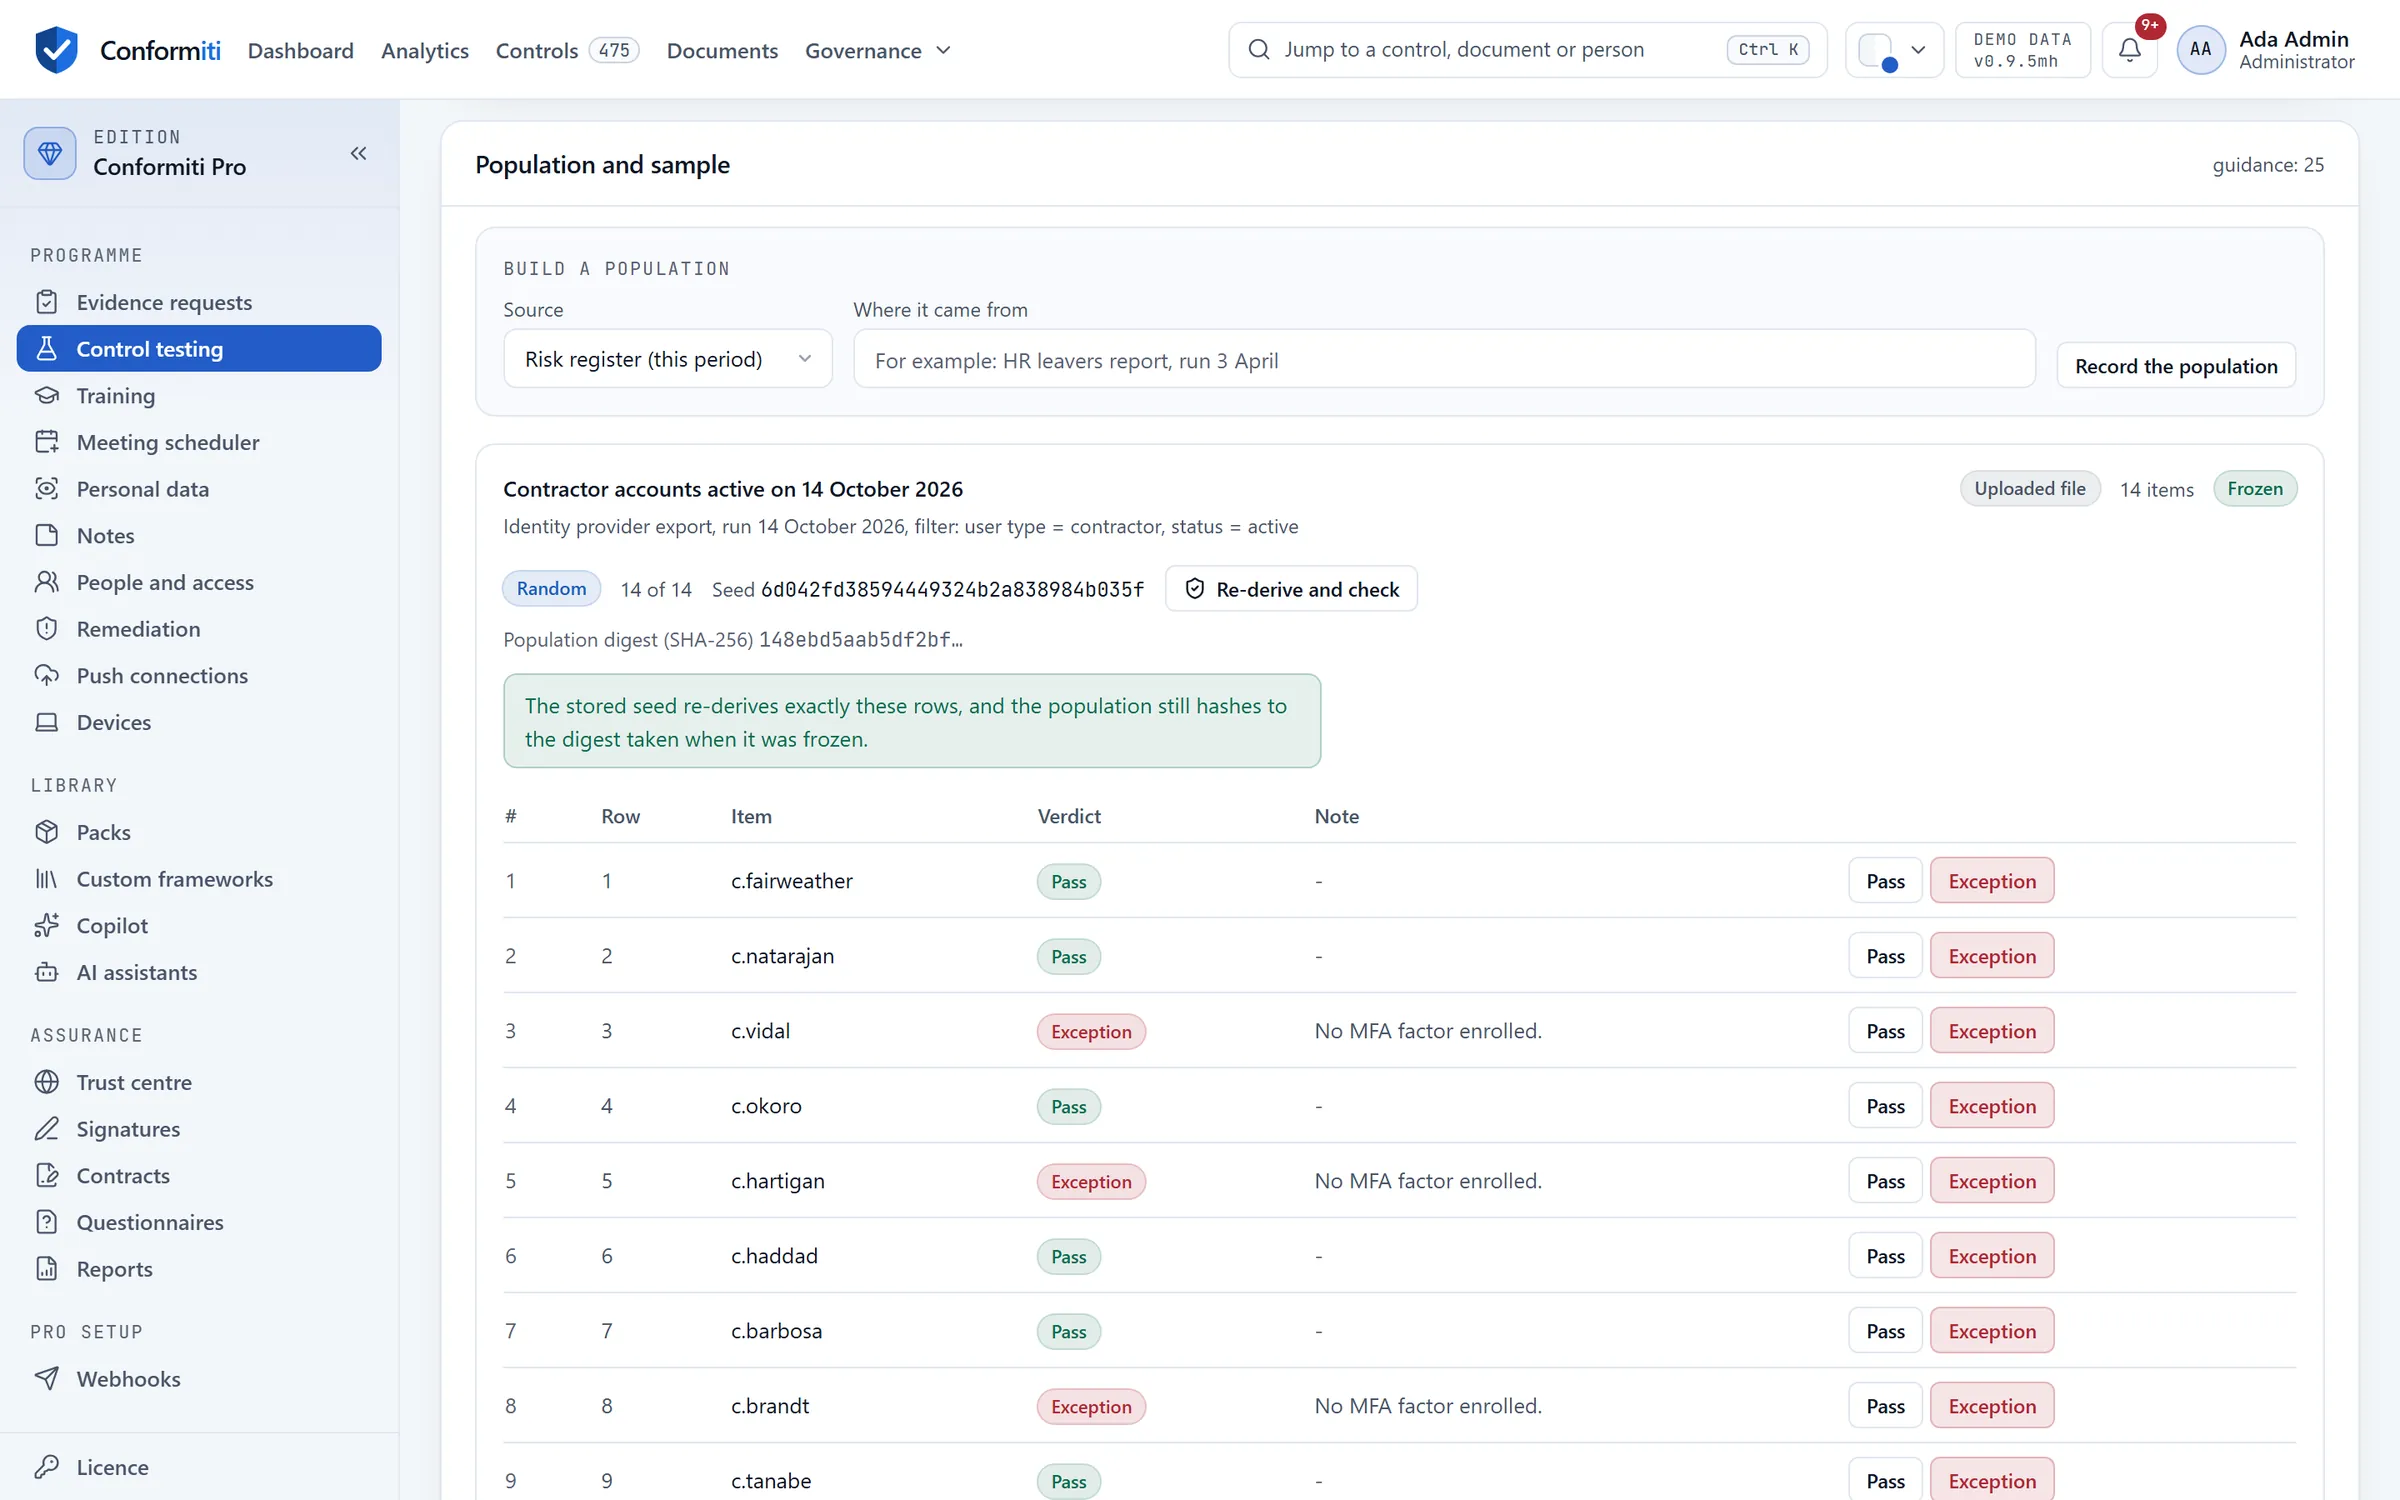2400x1500 pixels.
Task: Click the Frozen status badge
Action: (2255, 489)
